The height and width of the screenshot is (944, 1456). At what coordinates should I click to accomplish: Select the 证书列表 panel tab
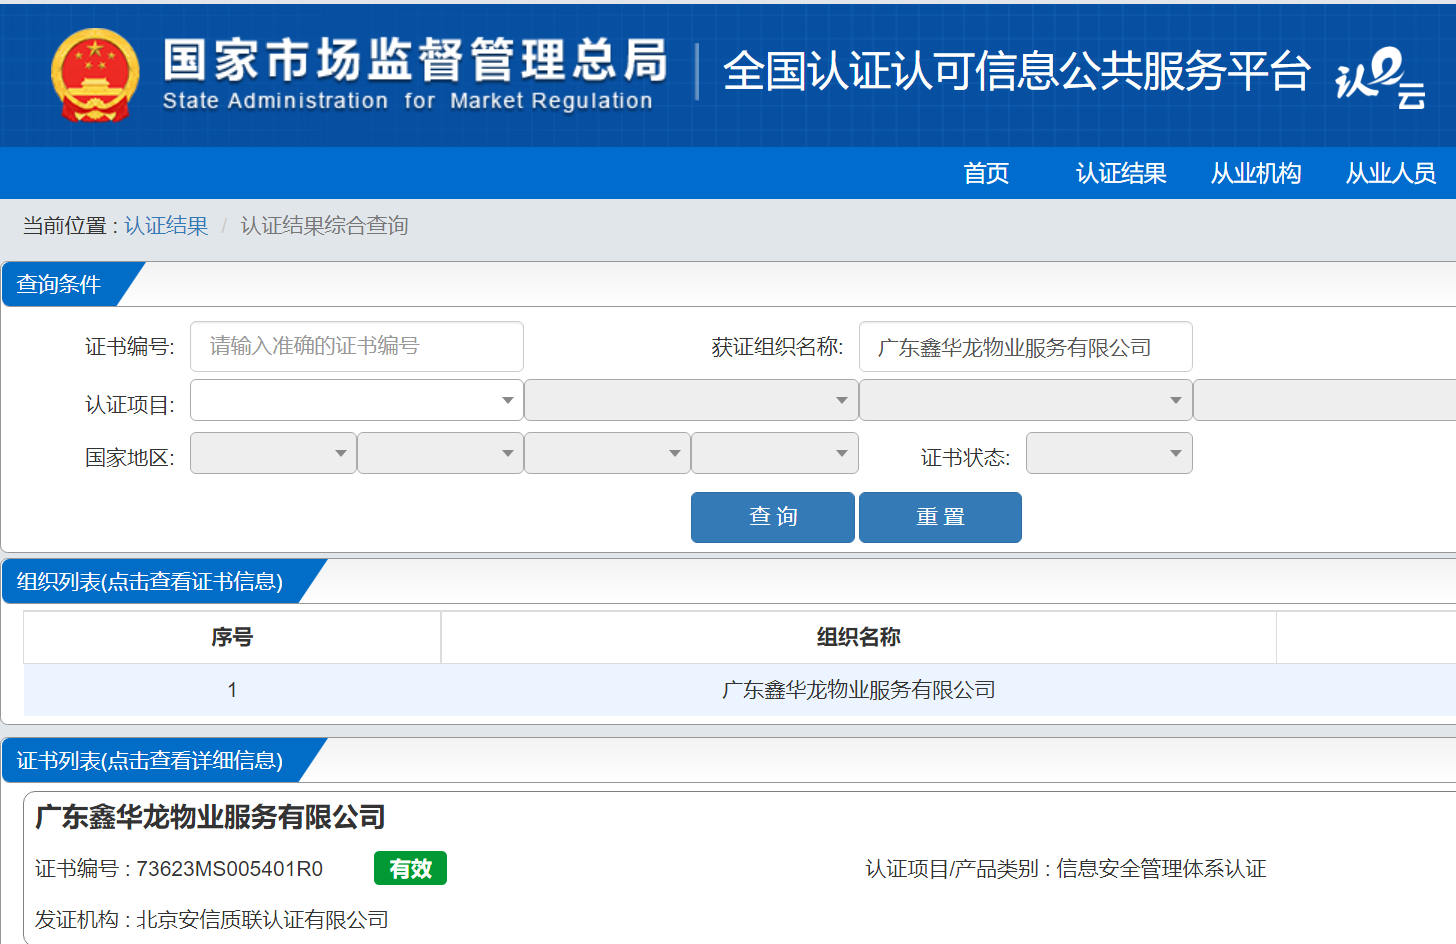tap(150, 760)
